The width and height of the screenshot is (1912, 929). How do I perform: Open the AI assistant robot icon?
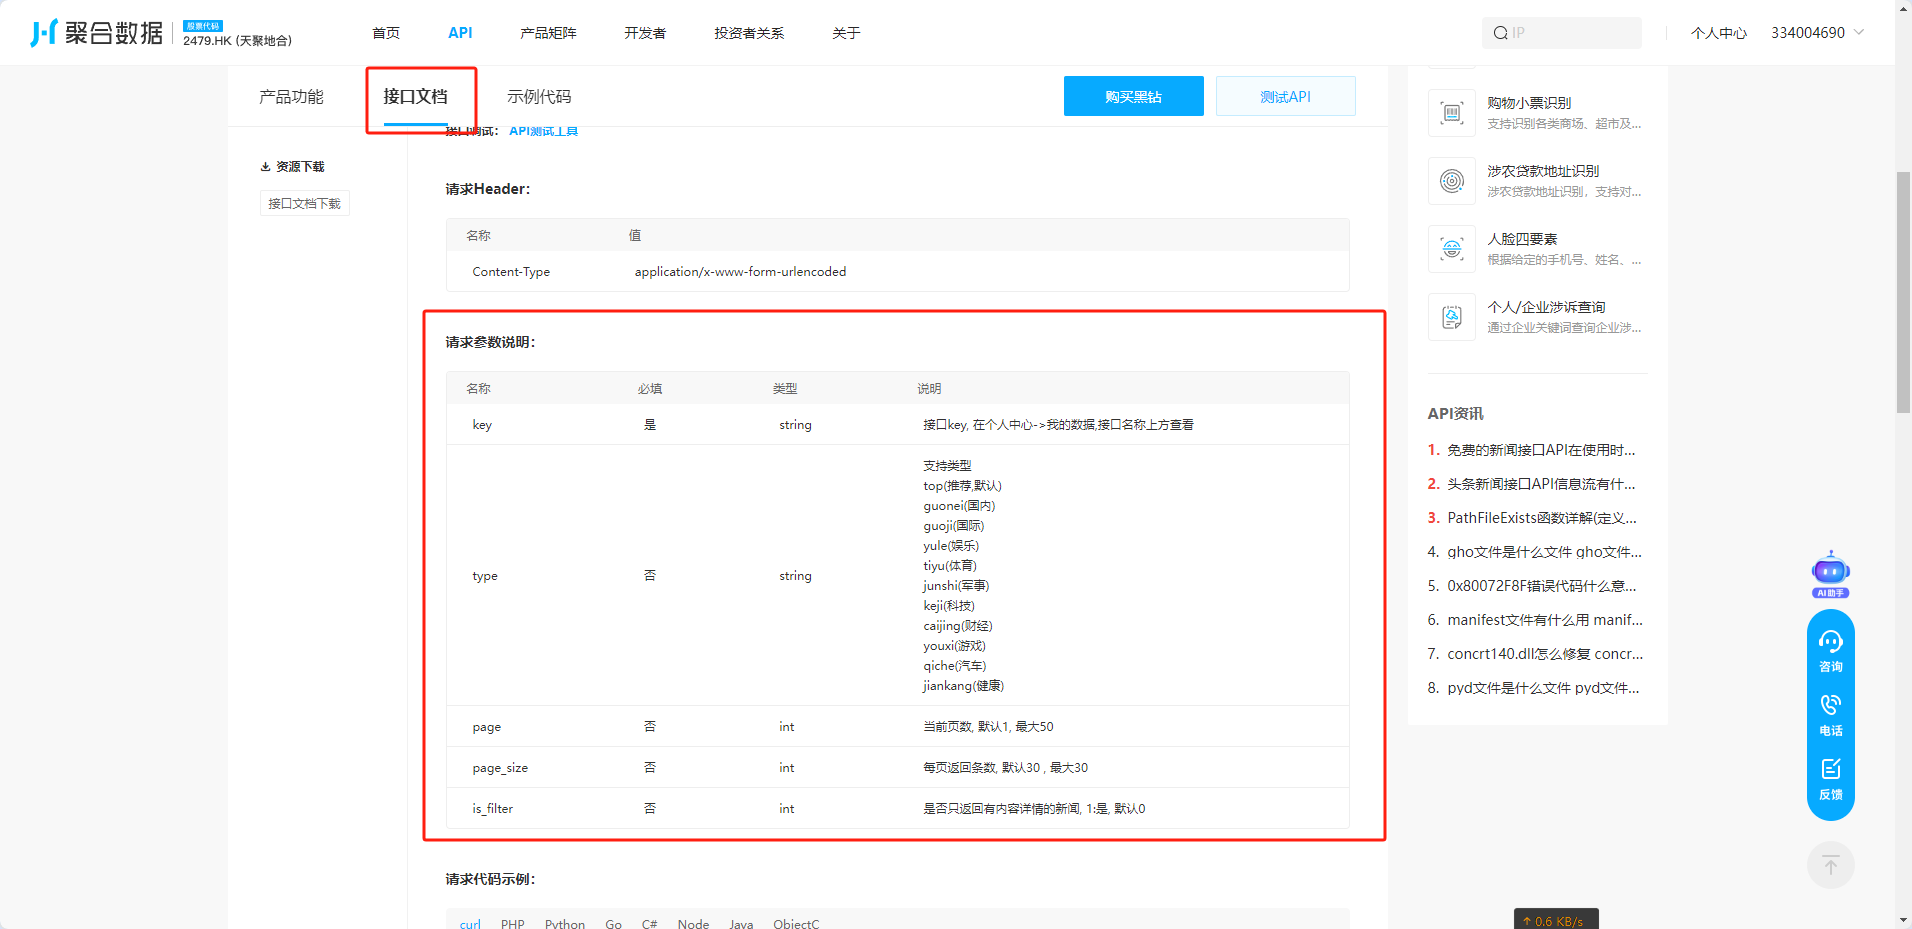[1830, 572]
